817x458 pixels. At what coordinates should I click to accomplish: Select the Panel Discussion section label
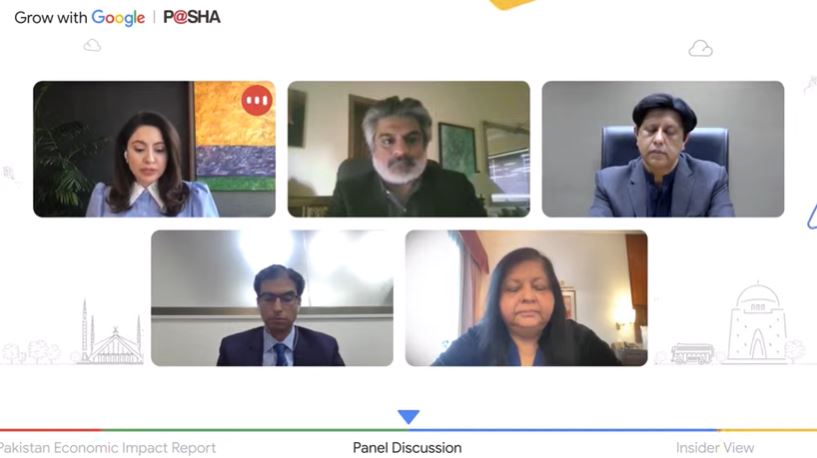point(407,448)
